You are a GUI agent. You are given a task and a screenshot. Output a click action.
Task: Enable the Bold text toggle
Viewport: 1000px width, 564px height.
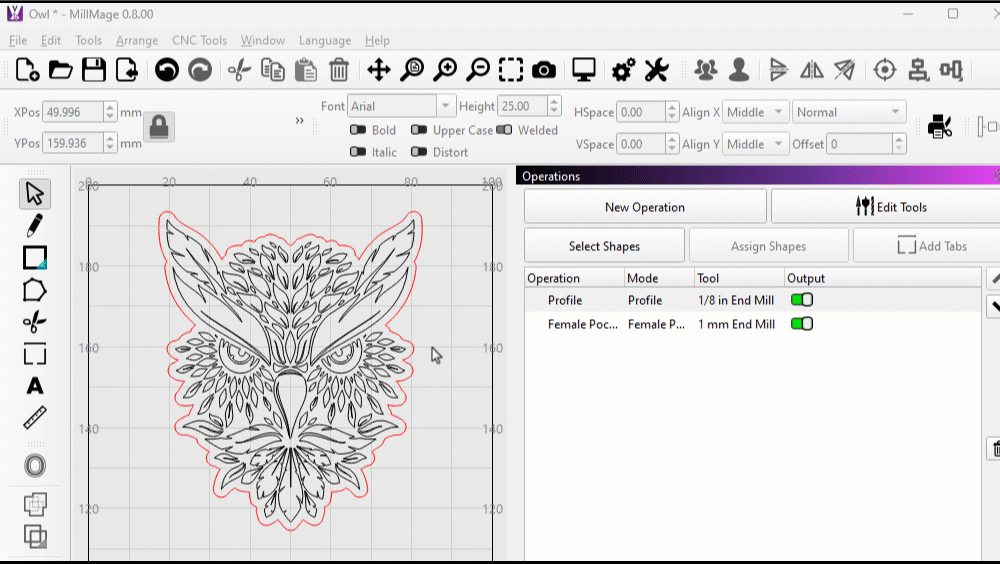[357, 130]
